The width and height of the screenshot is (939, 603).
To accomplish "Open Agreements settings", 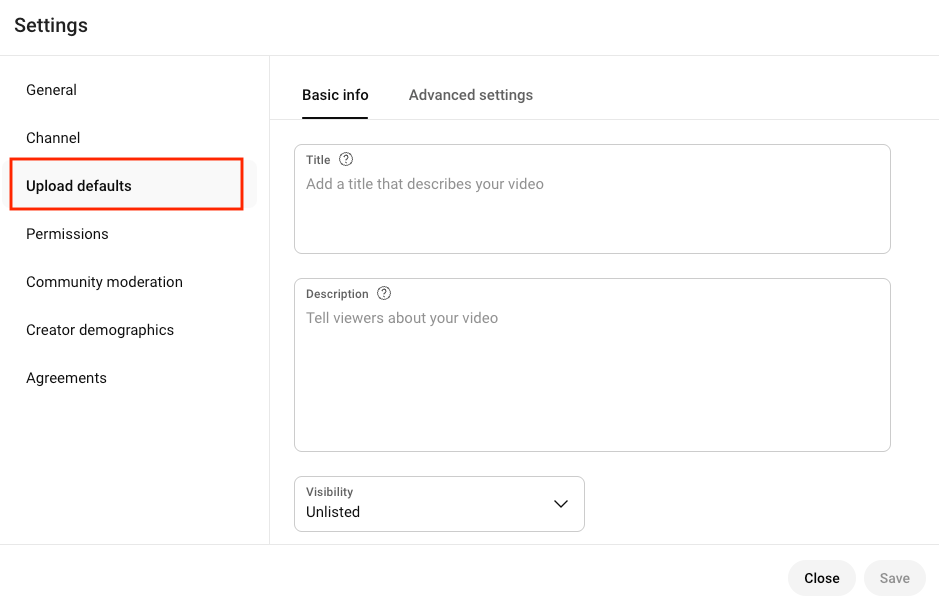I will tap(66, 377).
